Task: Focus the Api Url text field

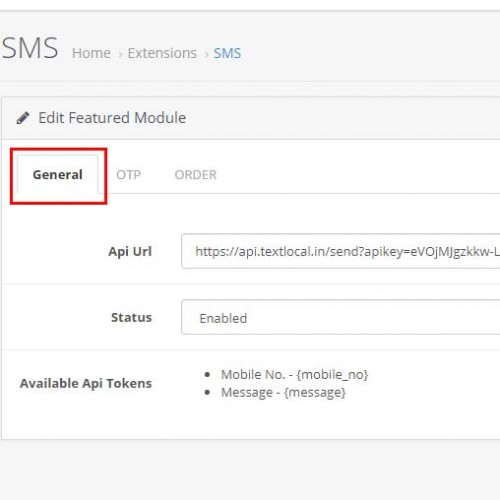Action: coord(340,251)
